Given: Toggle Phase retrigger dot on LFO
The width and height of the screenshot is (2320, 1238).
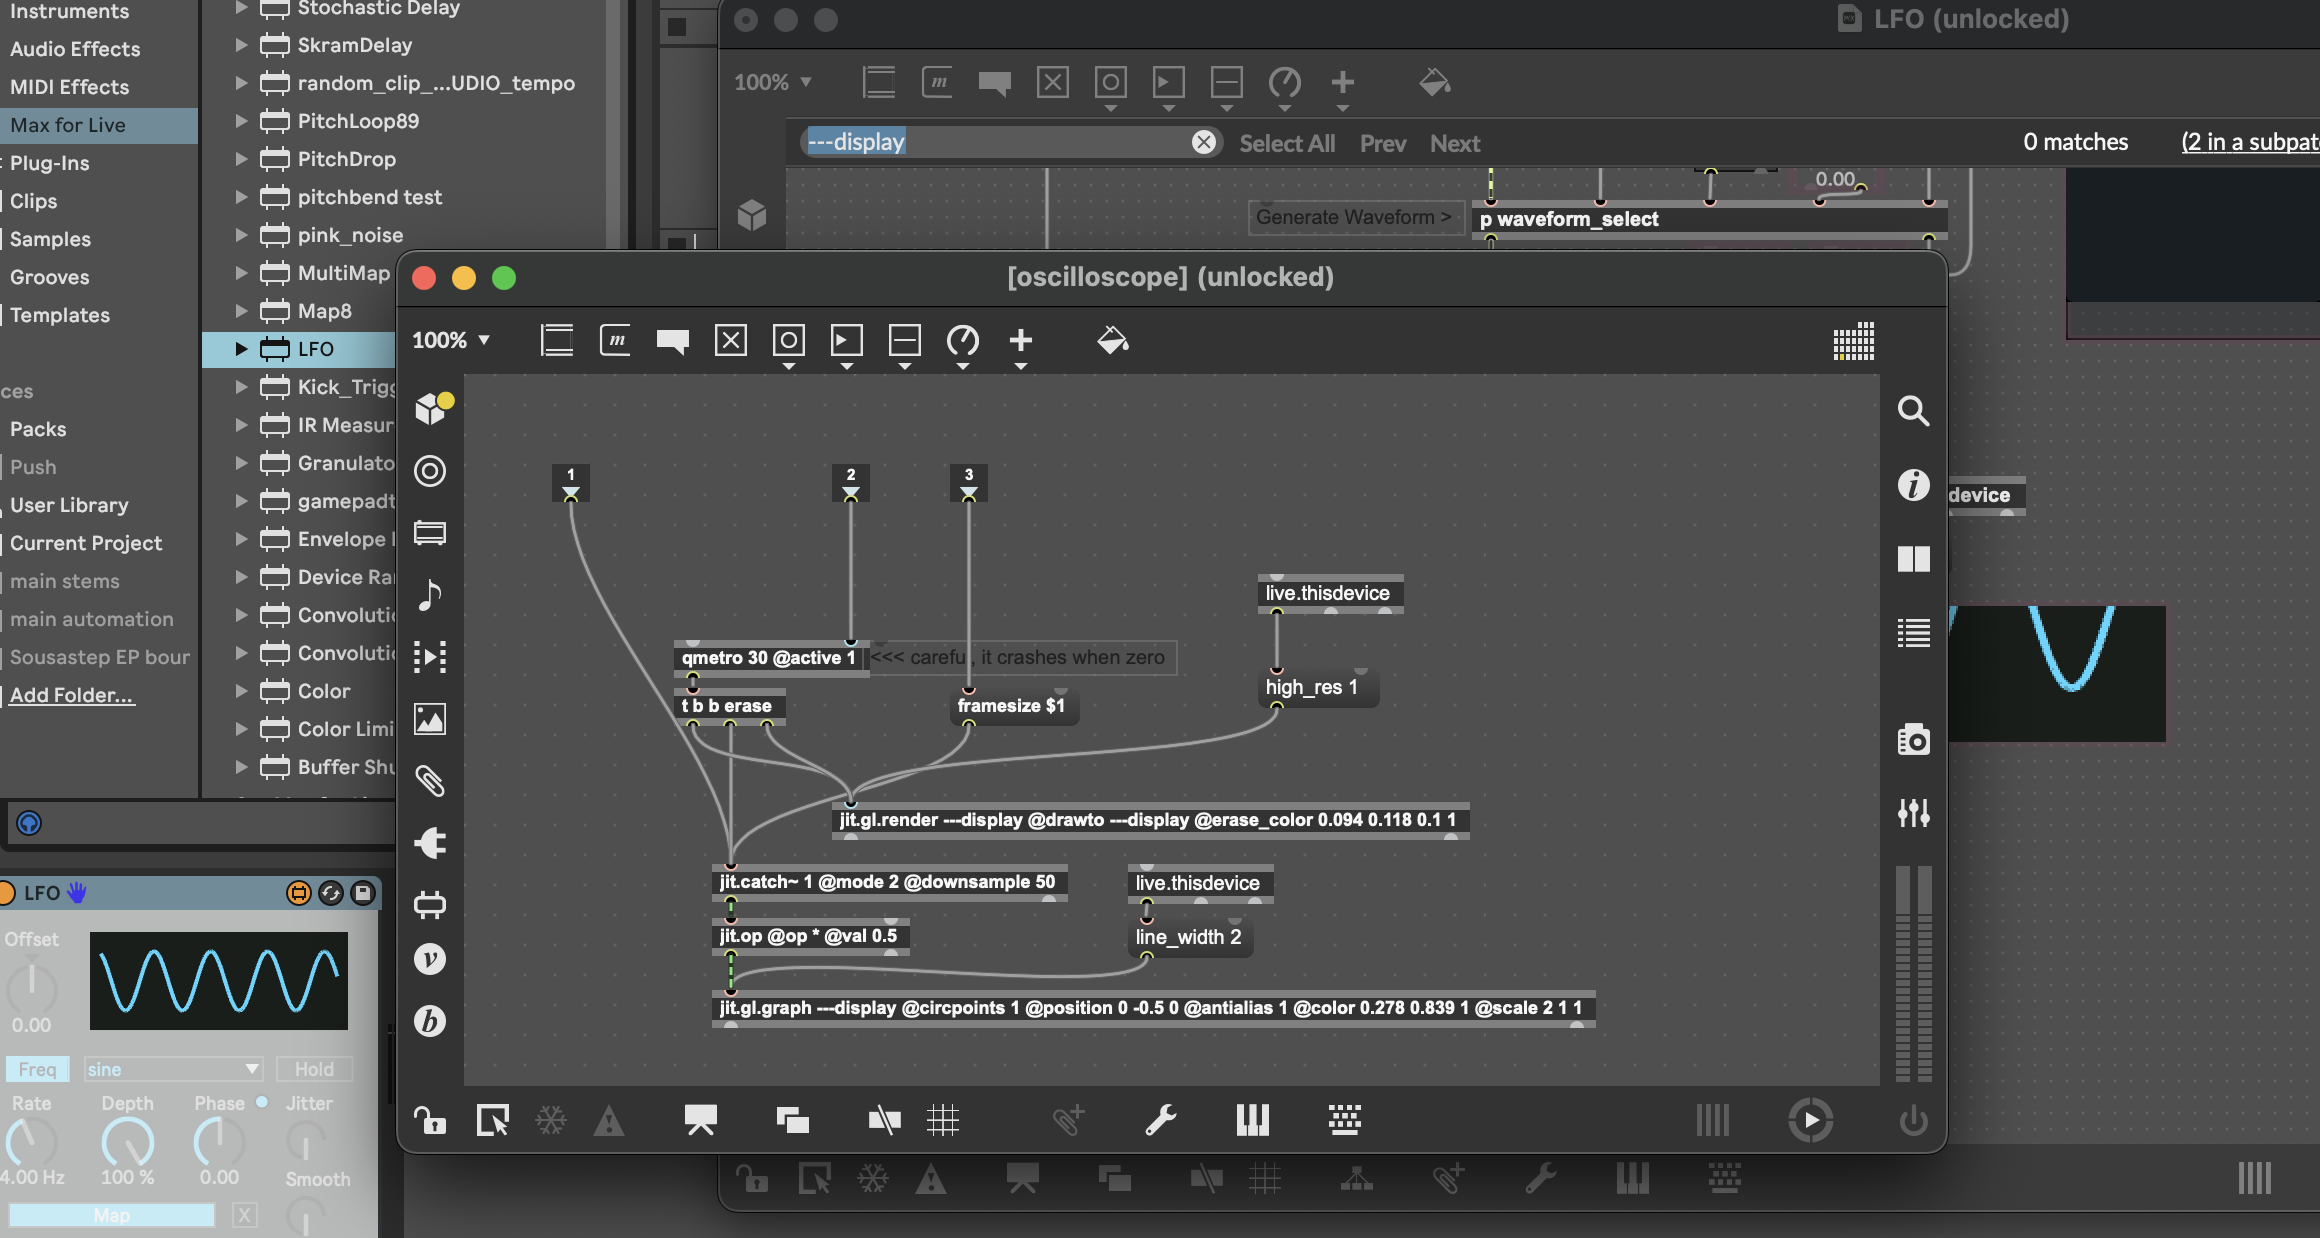Looking at the screenshot, I should (x=262, y=1102).
